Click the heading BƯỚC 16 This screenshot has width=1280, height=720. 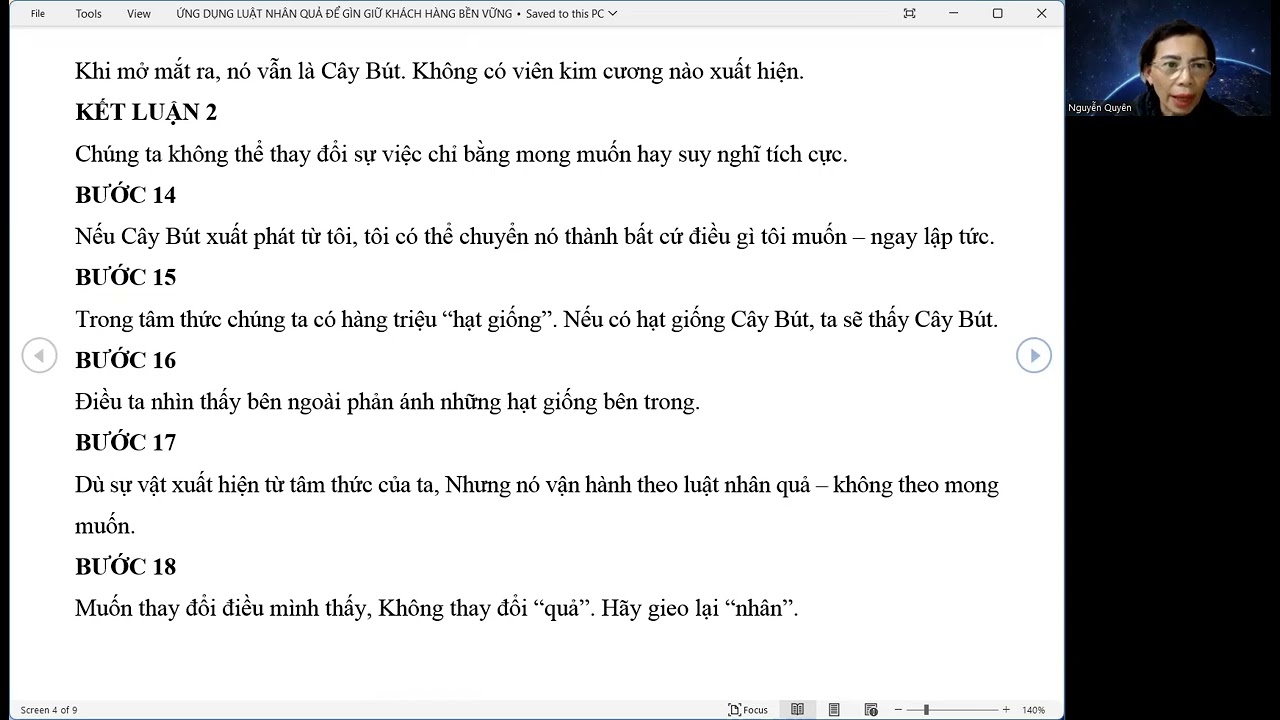click(x=126, y=360)
